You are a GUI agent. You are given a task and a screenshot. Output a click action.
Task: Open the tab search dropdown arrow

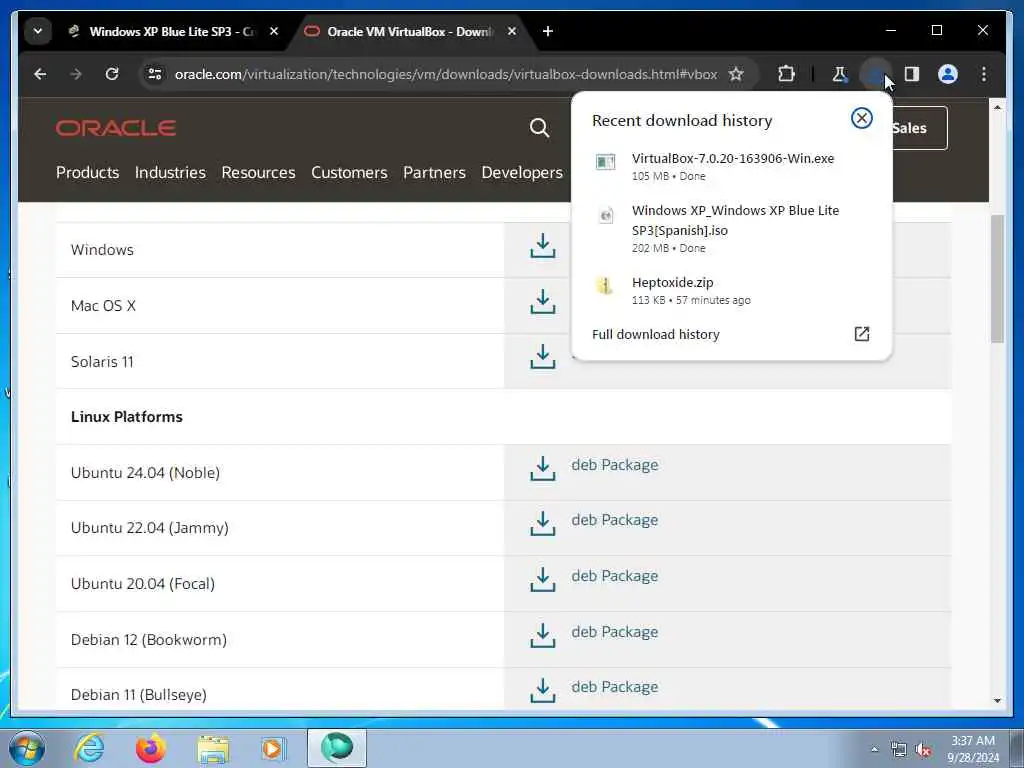pyautogui.click(x=38, y=31)
